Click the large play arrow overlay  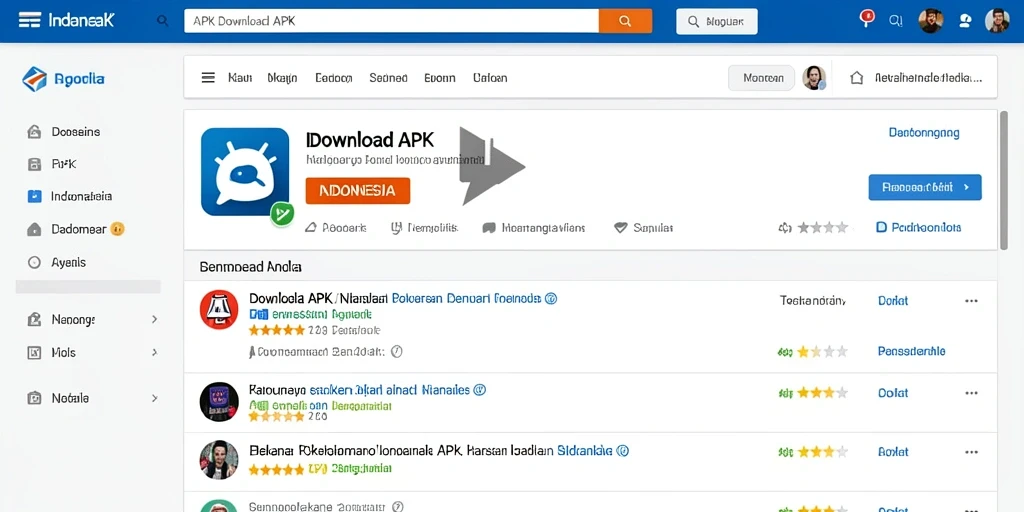click(491, 166)
